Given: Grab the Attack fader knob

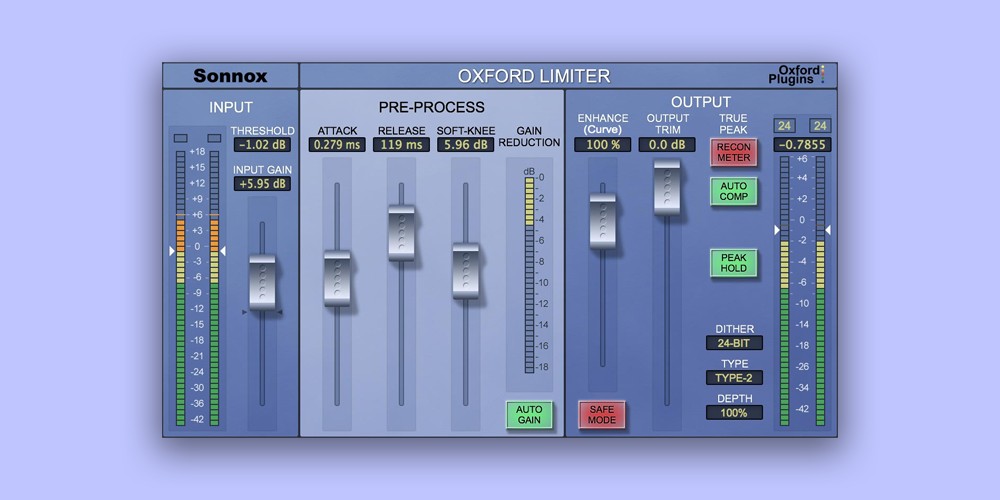Looking at the screenshot, I should [337, 277].
